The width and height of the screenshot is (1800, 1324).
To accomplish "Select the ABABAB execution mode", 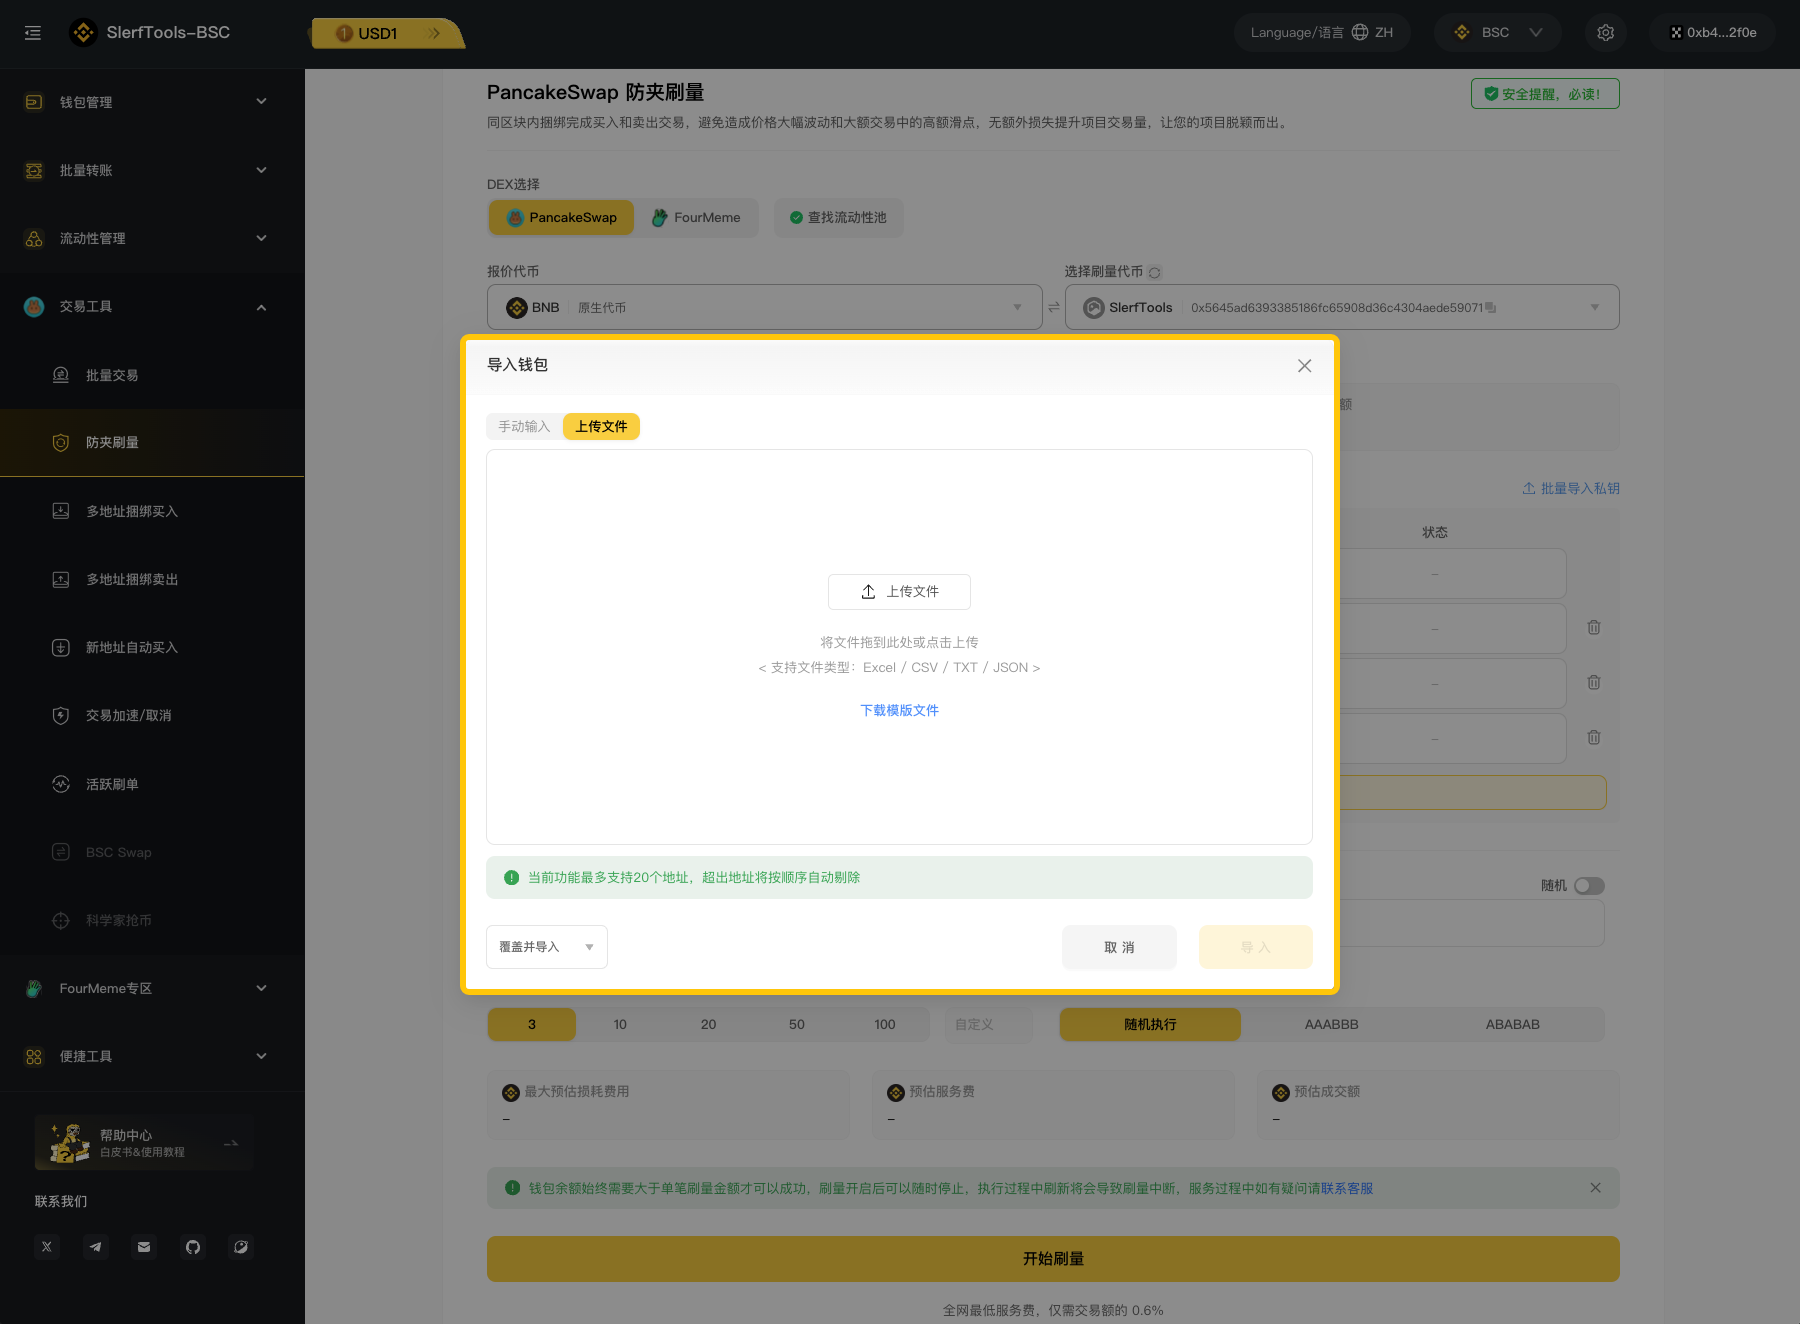I will click(1512, 1025).
